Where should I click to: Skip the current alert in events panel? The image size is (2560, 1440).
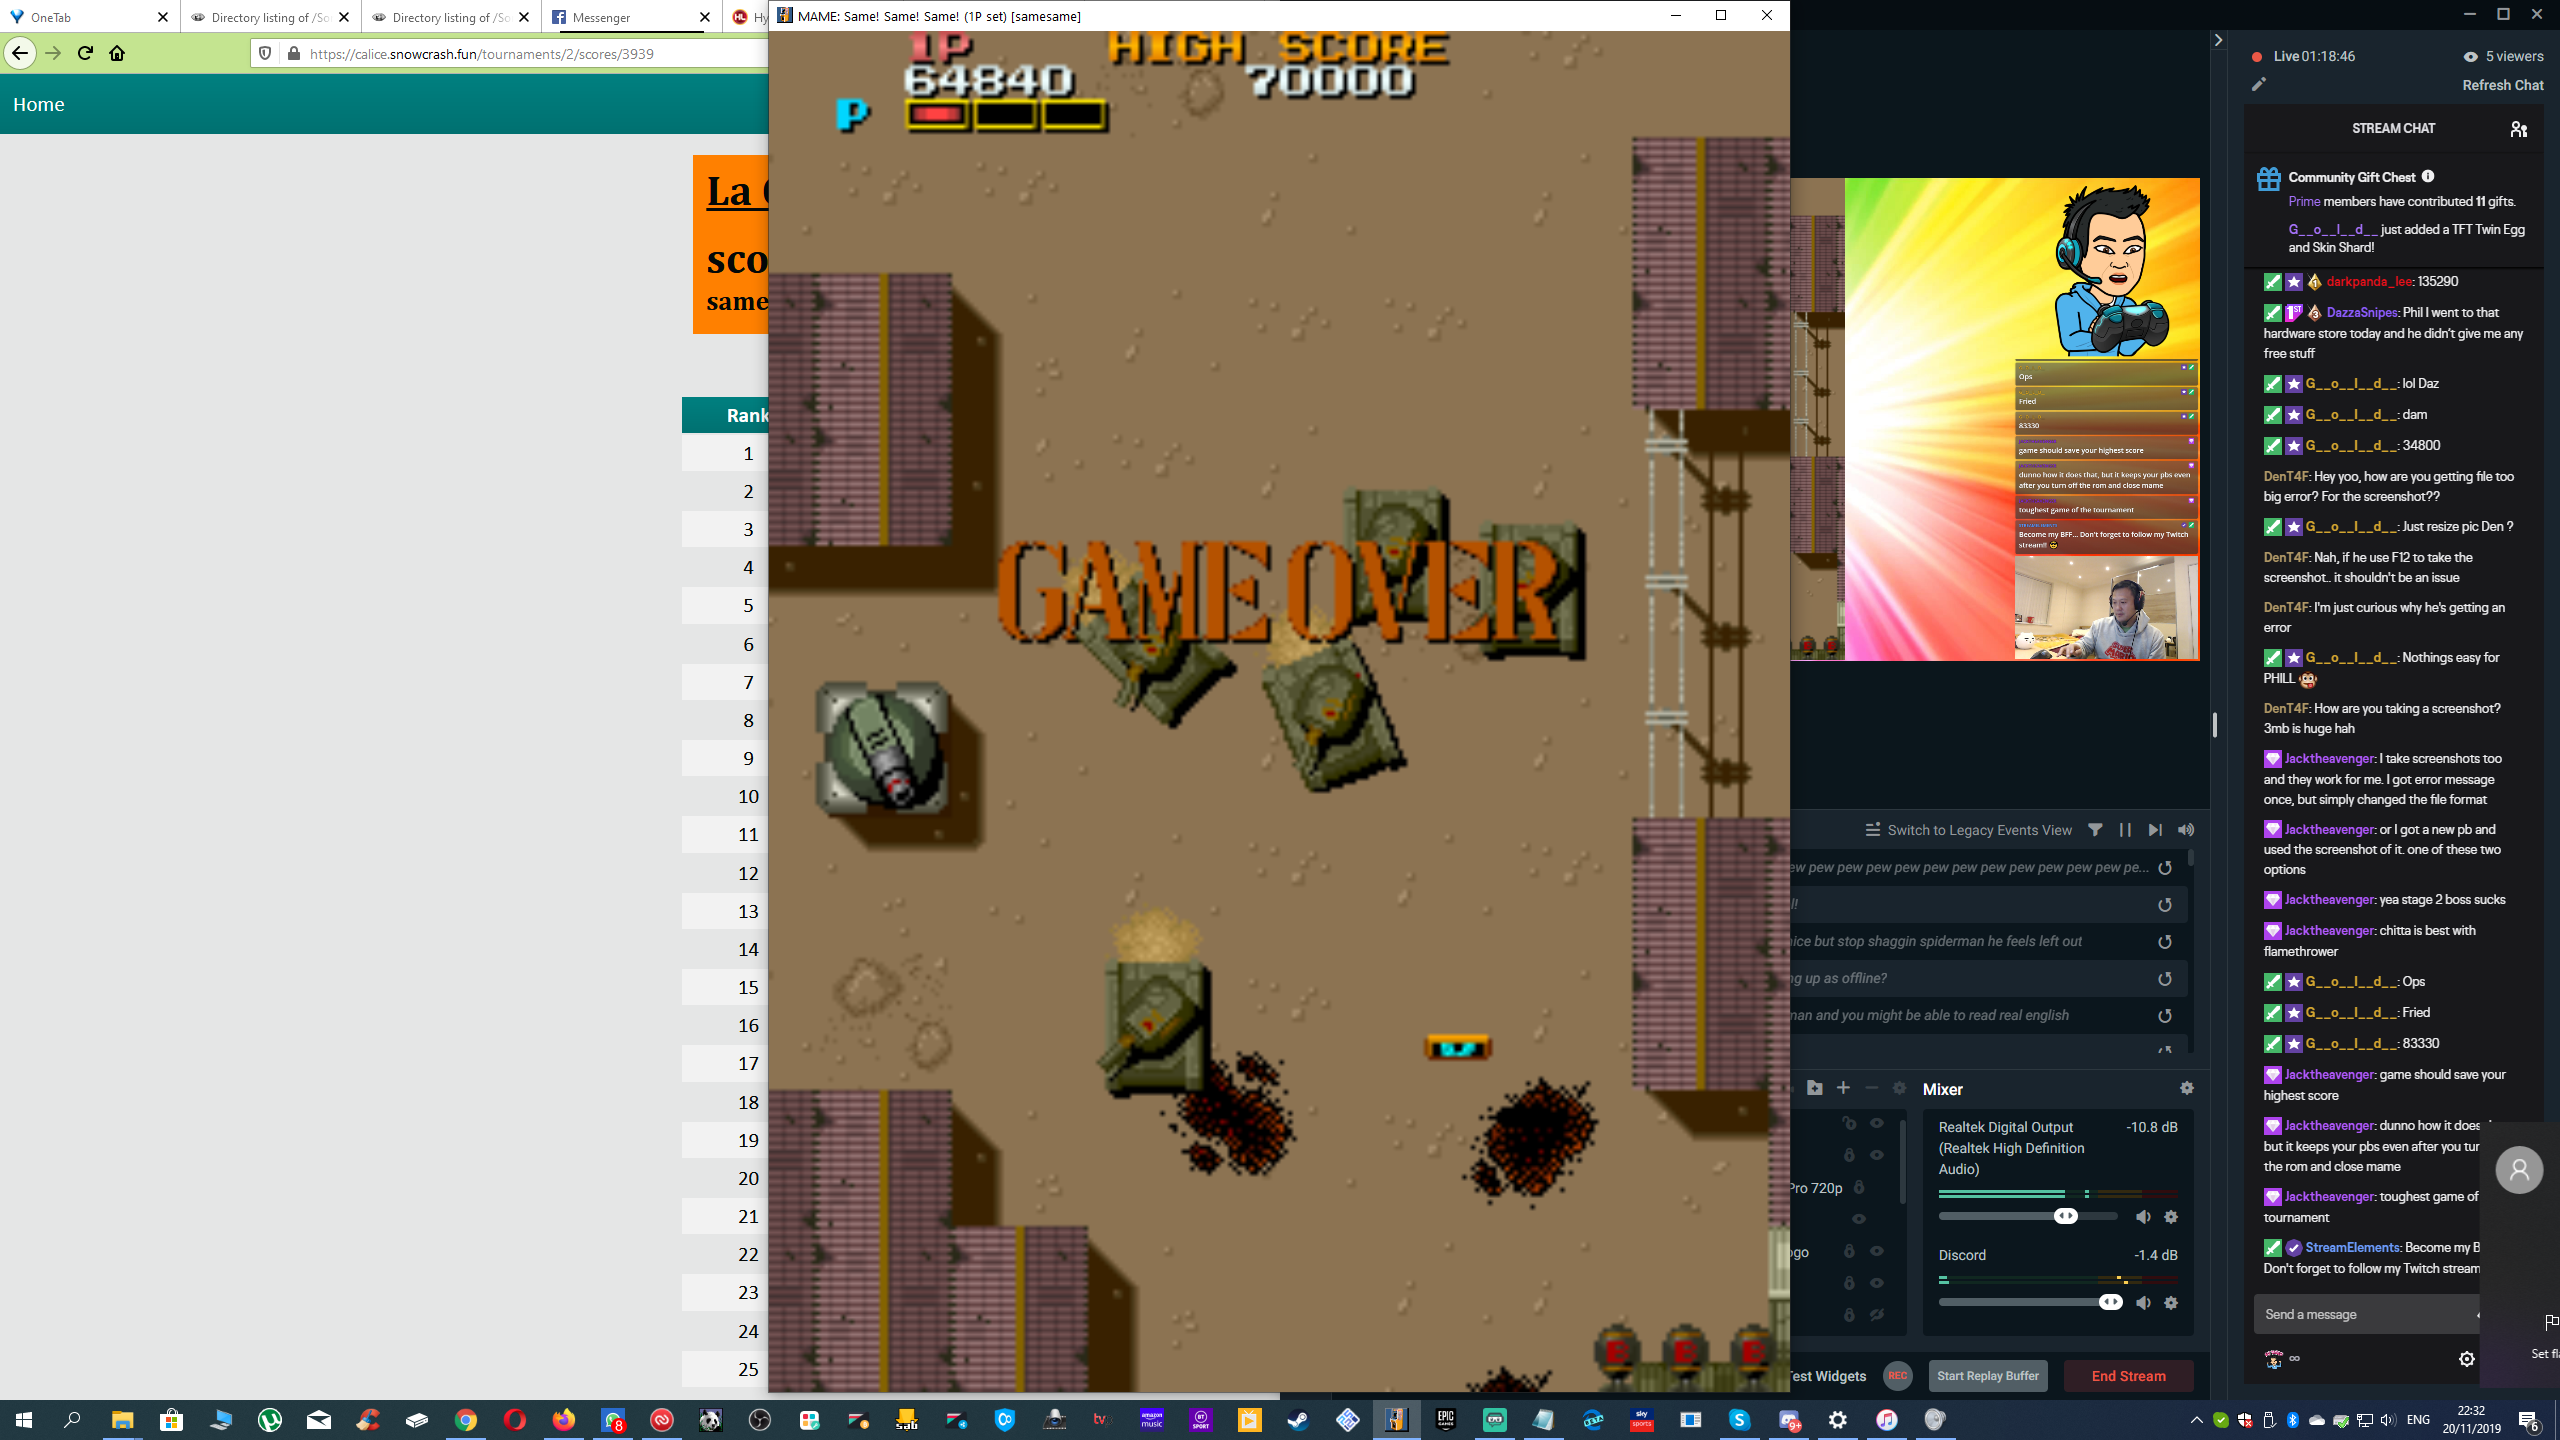2155,830
